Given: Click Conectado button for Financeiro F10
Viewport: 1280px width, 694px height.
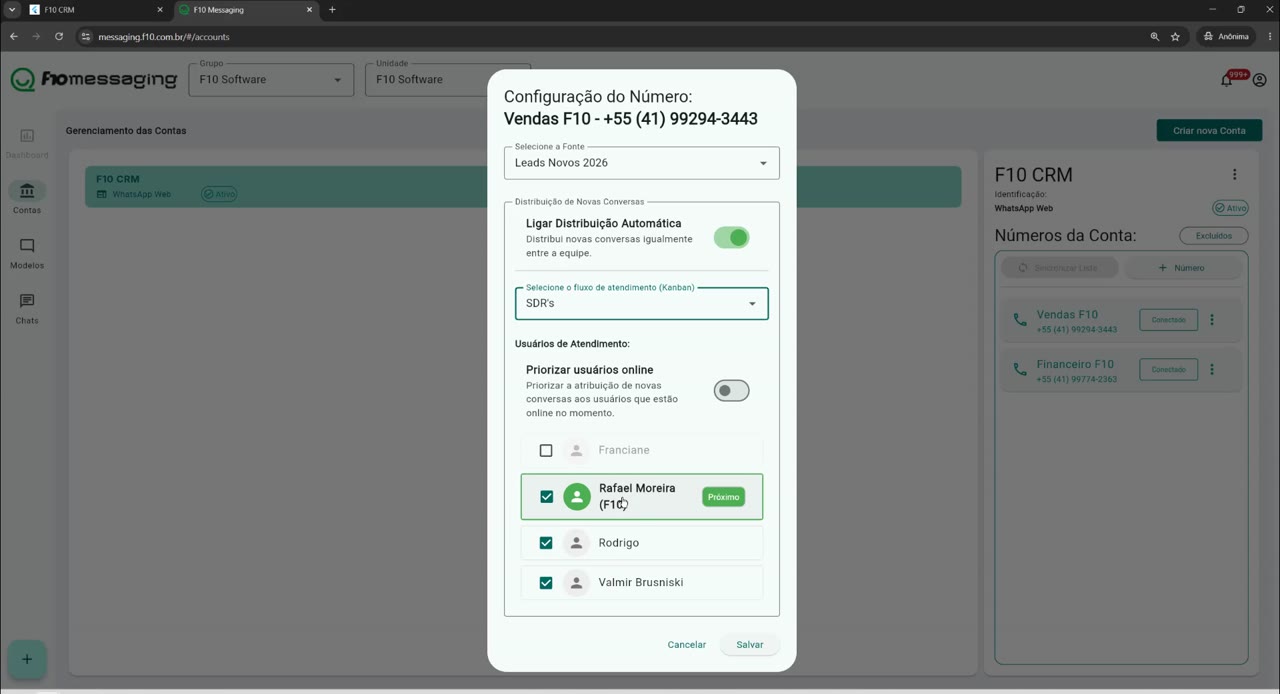Looking at the screenshot, I should 1168,370.
